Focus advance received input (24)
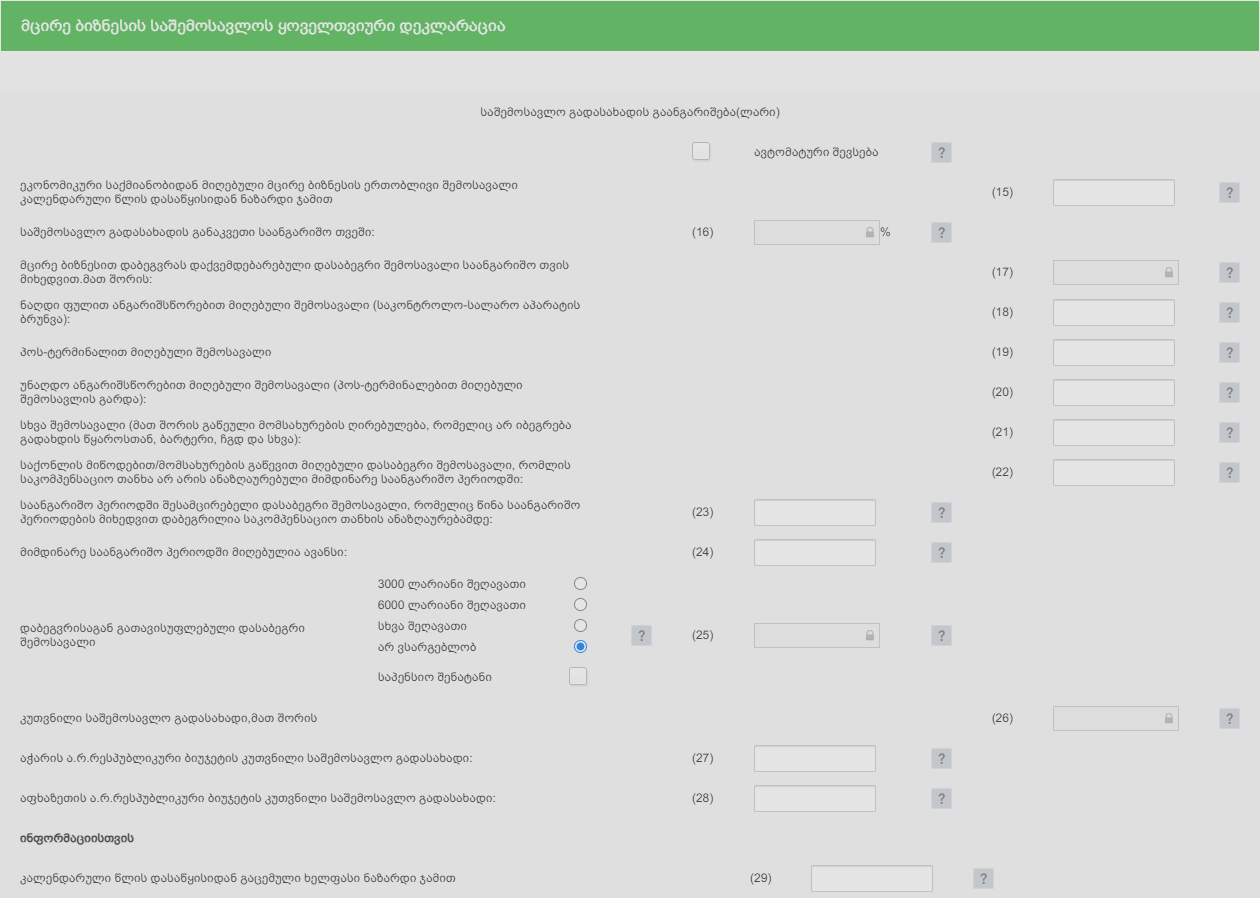Image resolution: width=1260 pixels, height=898 pixels. pyautogui.click(x=815, y=552)
